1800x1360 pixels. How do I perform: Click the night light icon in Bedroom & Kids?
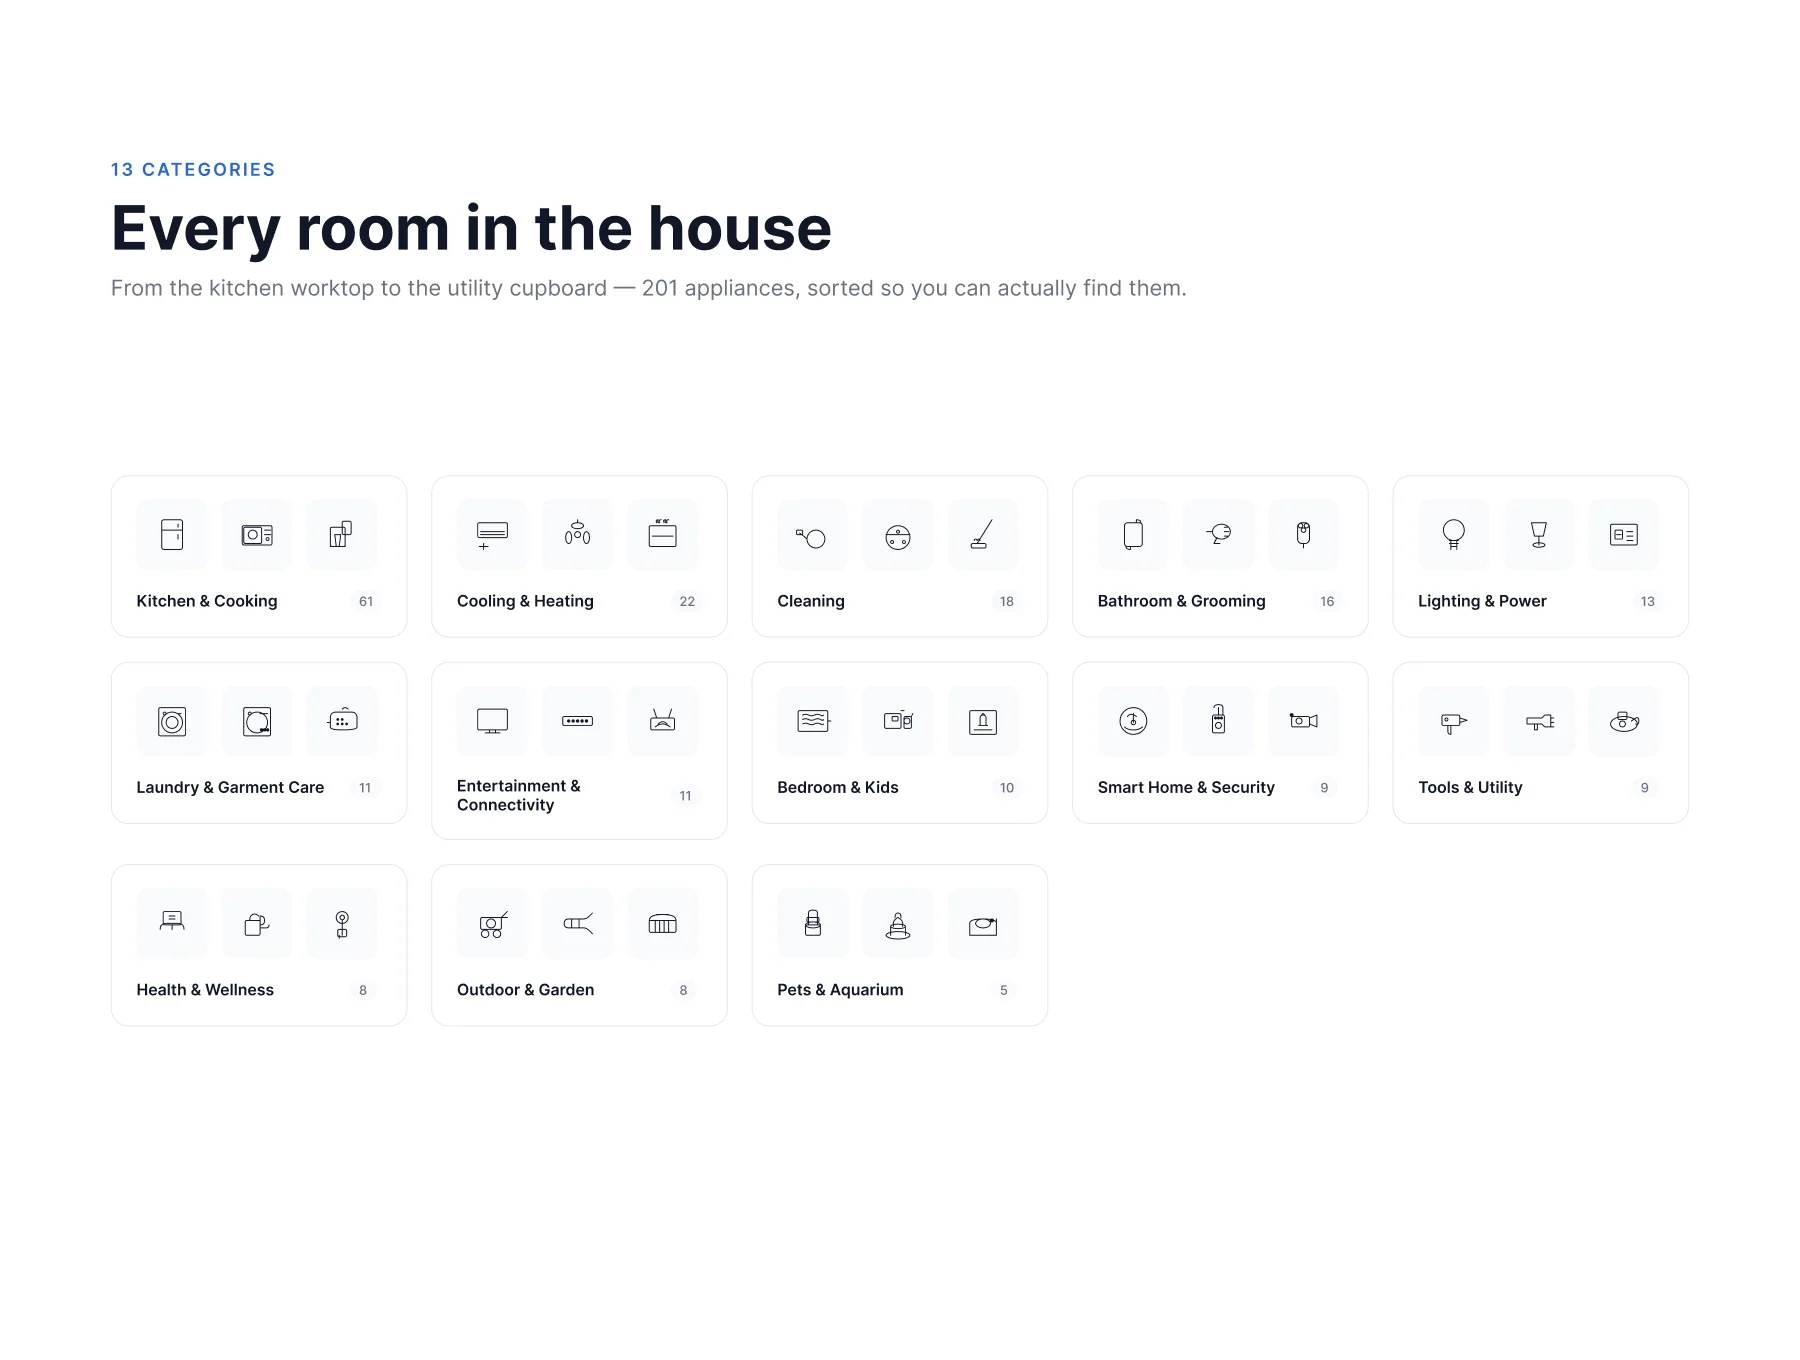click(x=983, y=721)
